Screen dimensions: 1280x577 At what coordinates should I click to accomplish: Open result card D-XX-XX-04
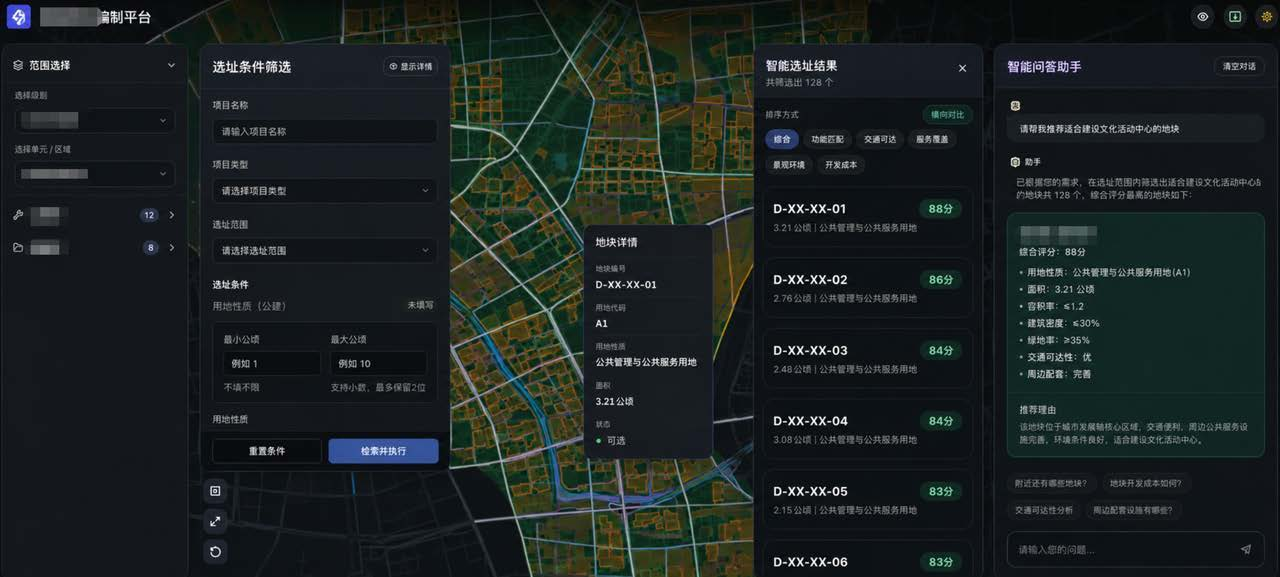[867, 429]
